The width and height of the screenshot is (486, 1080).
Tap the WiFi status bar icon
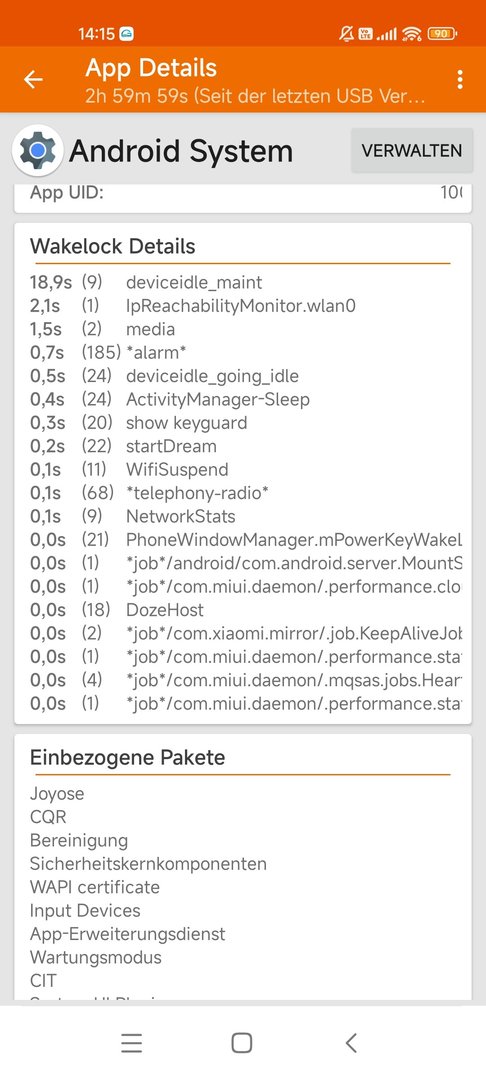point(412,33)
